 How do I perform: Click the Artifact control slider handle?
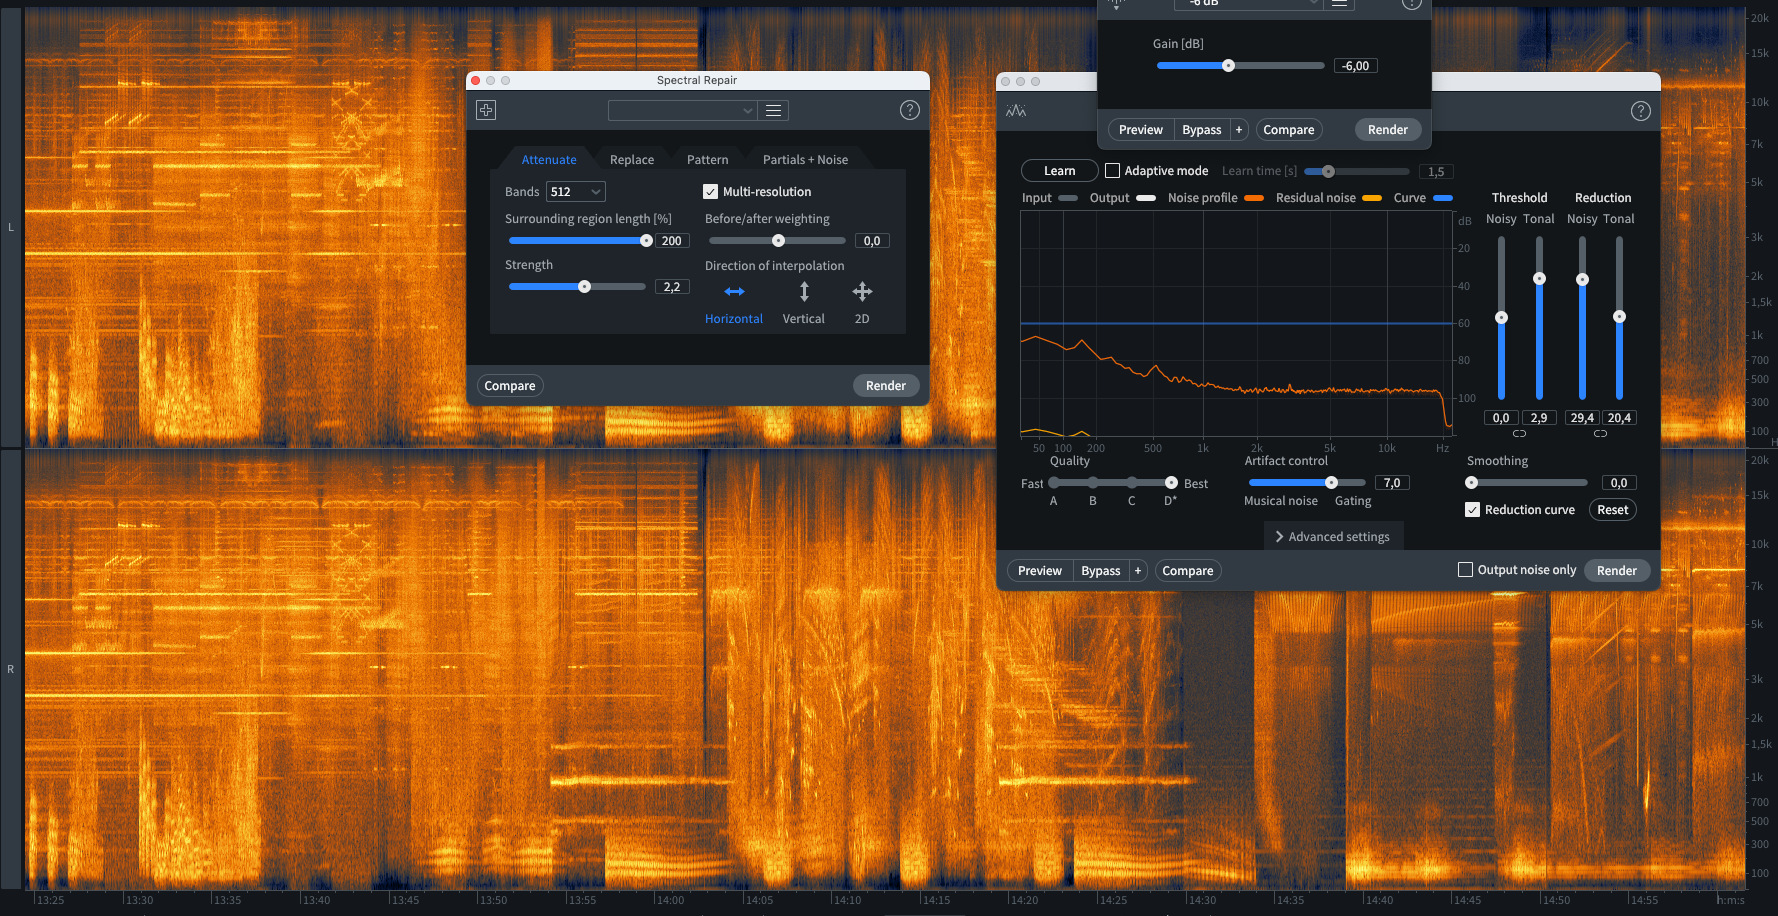pos(1331,483)
